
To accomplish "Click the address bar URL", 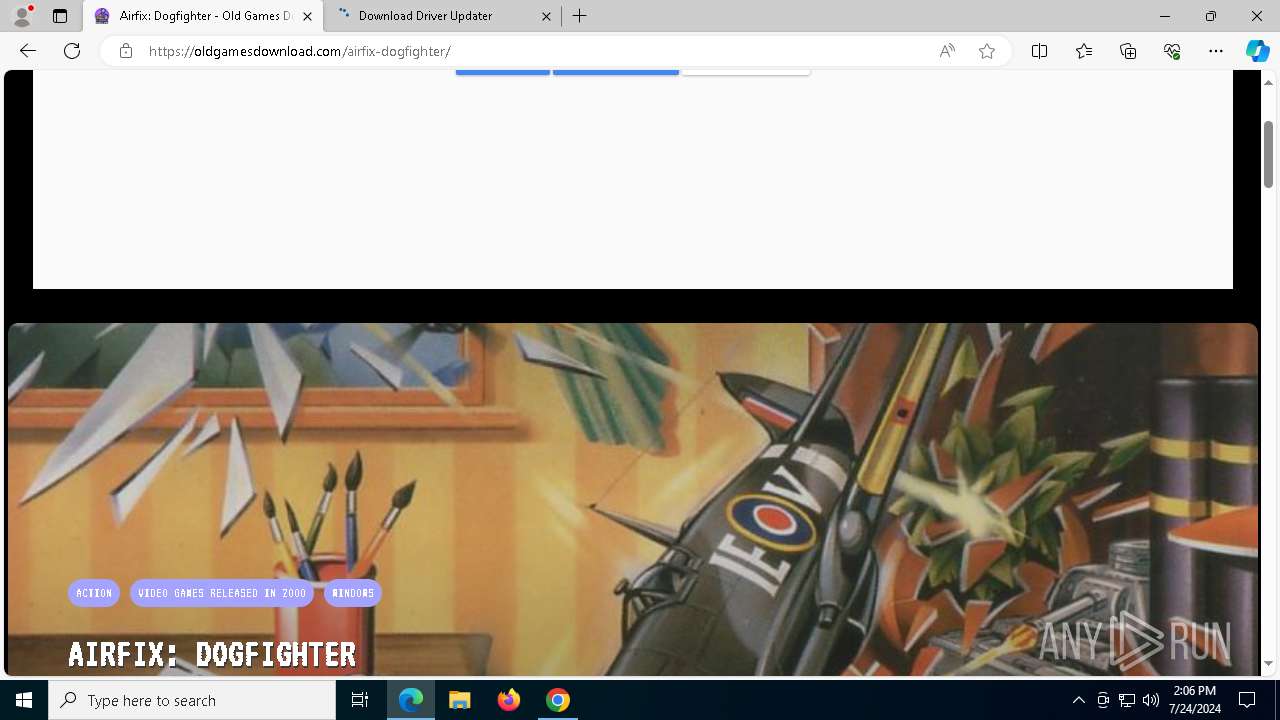I will point(300,51).
